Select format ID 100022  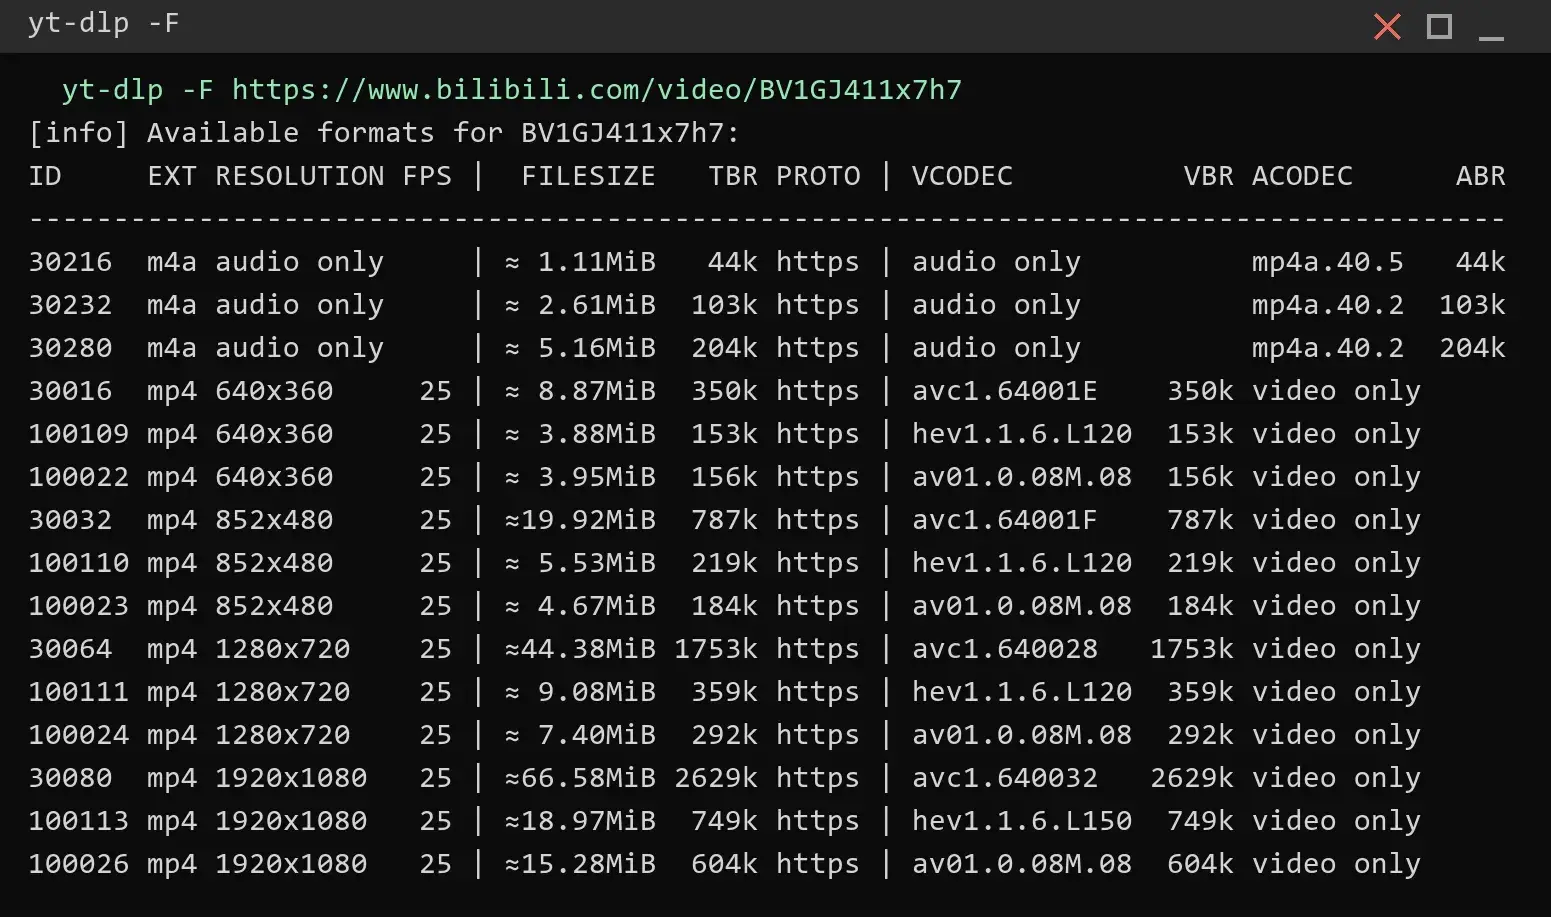click(x=79, y=477)
